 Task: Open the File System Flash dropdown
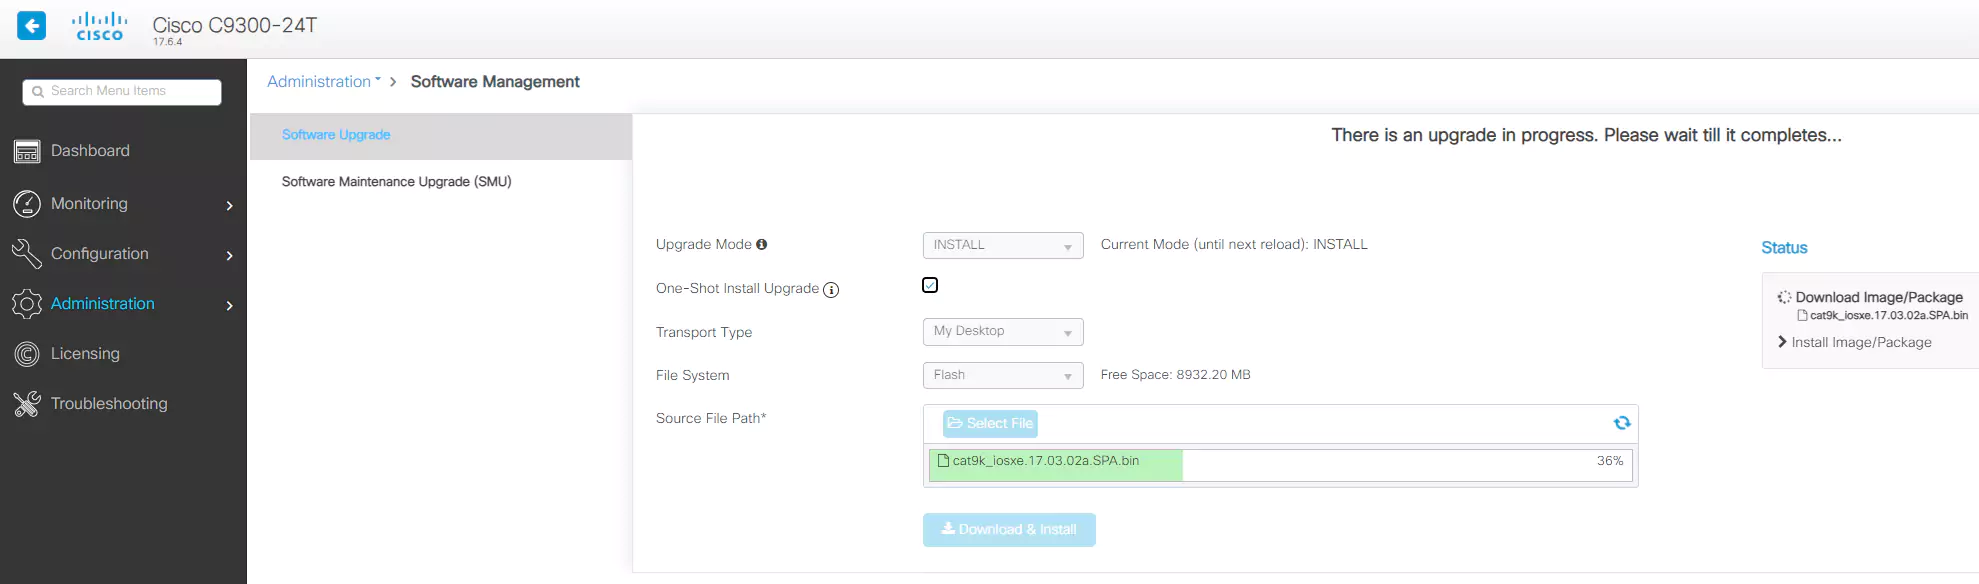tap(1002, 375)
